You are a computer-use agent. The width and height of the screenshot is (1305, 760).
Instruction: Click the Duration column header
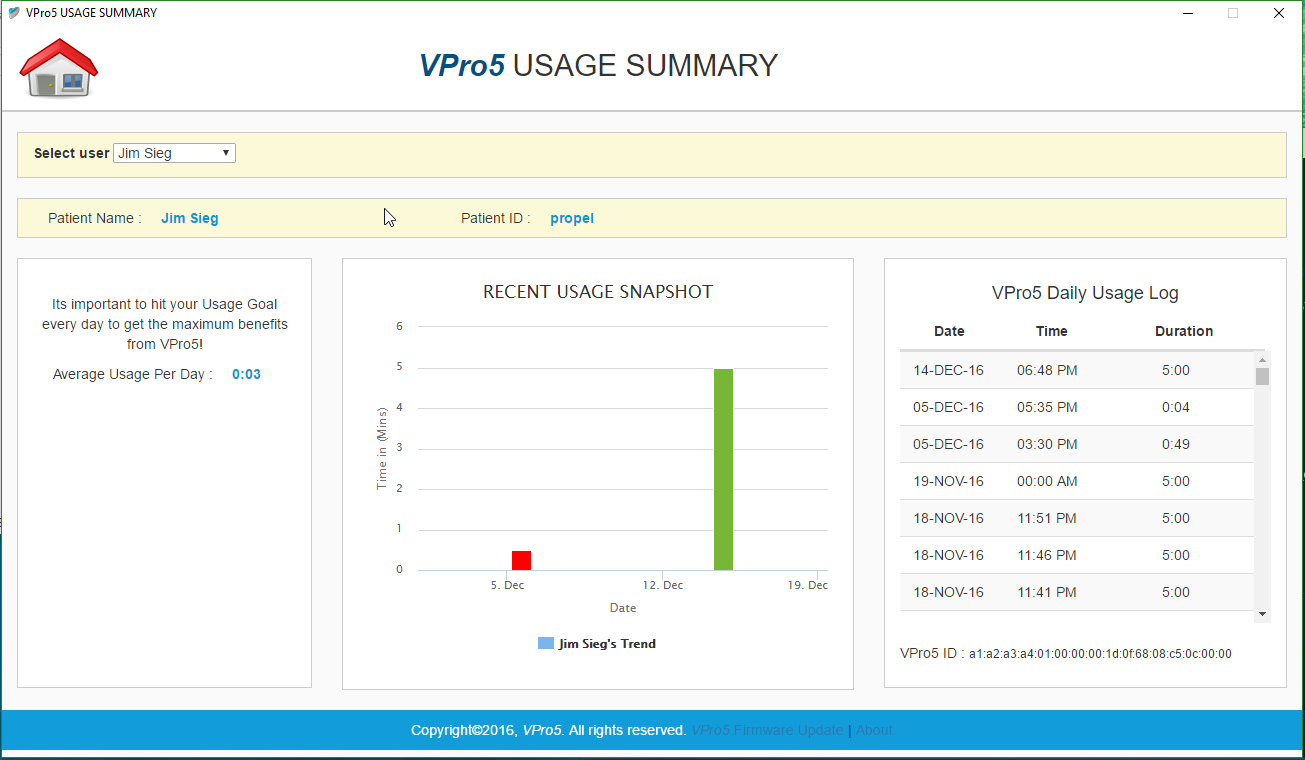[1184, 331]
